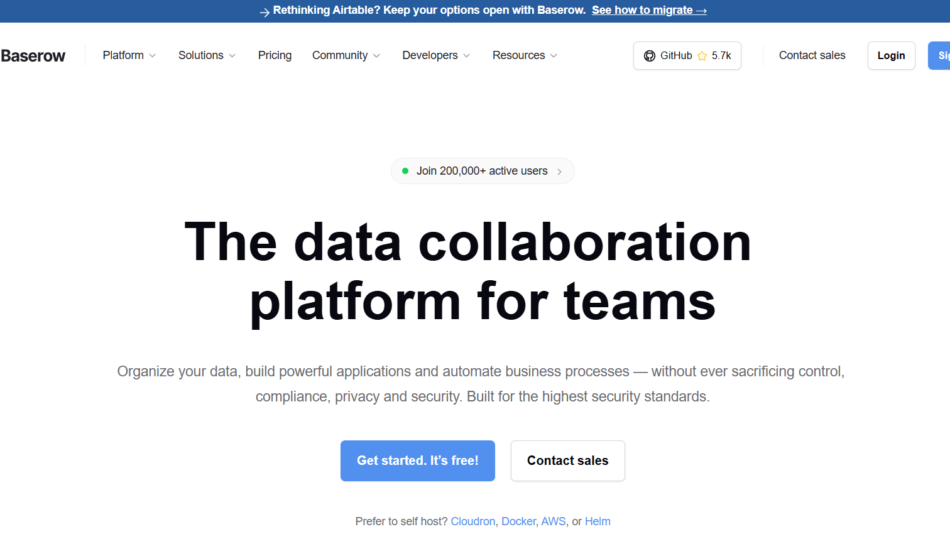Open the AWS self-host link

(x=553, y=521)
